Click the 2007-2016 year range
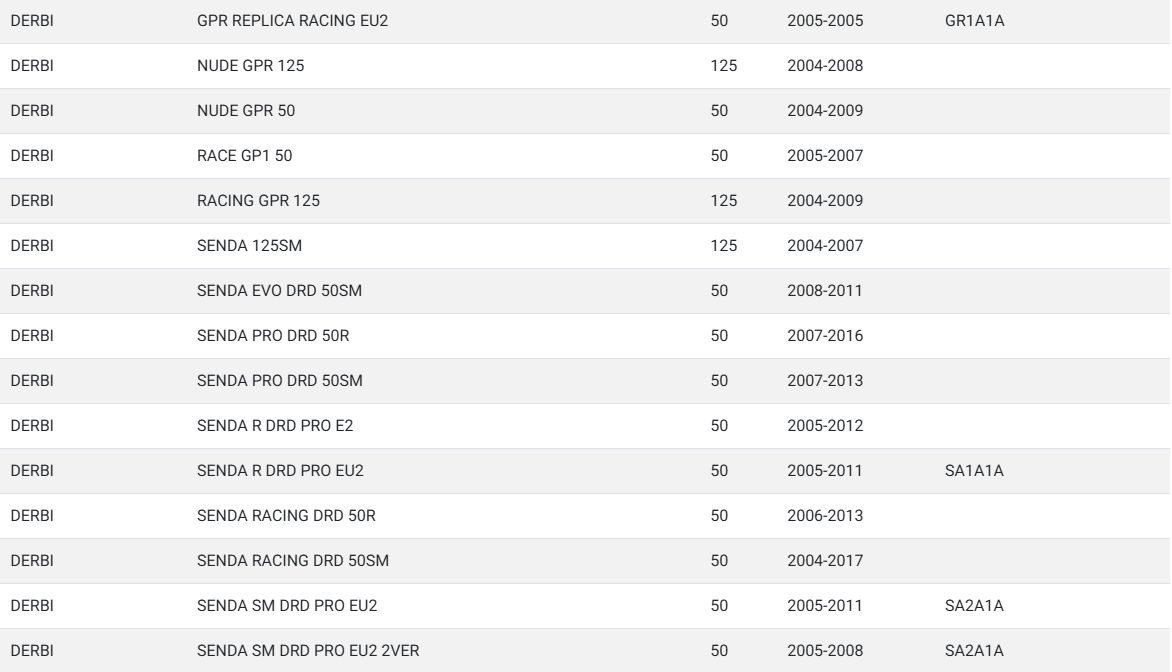 824,336
